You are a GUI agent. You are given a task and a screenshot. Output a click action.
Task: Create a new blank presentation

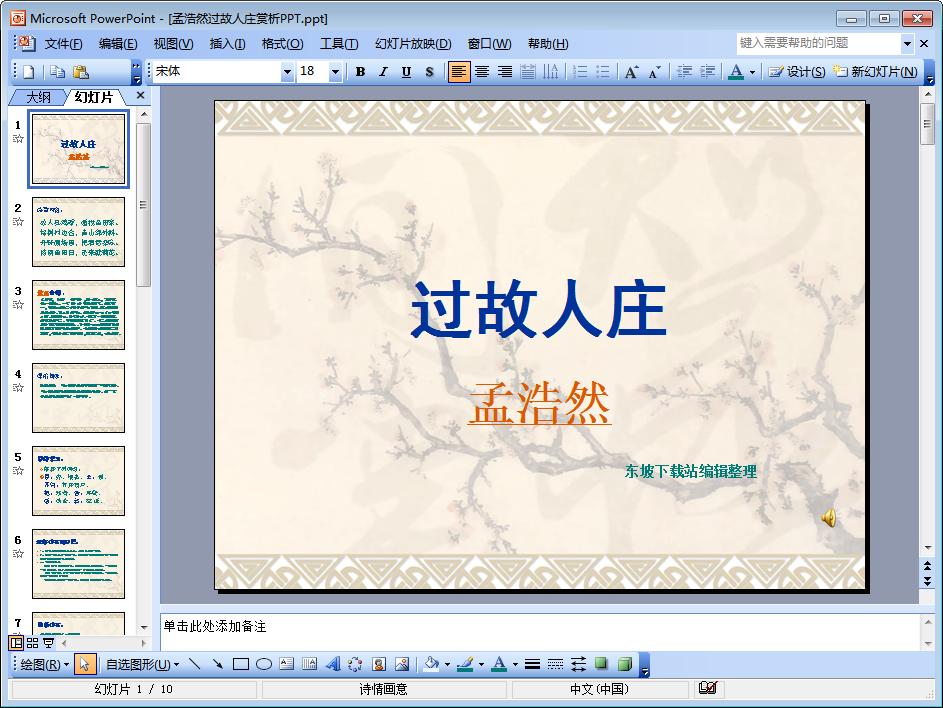pyautogui.click(x=28, y=72)
